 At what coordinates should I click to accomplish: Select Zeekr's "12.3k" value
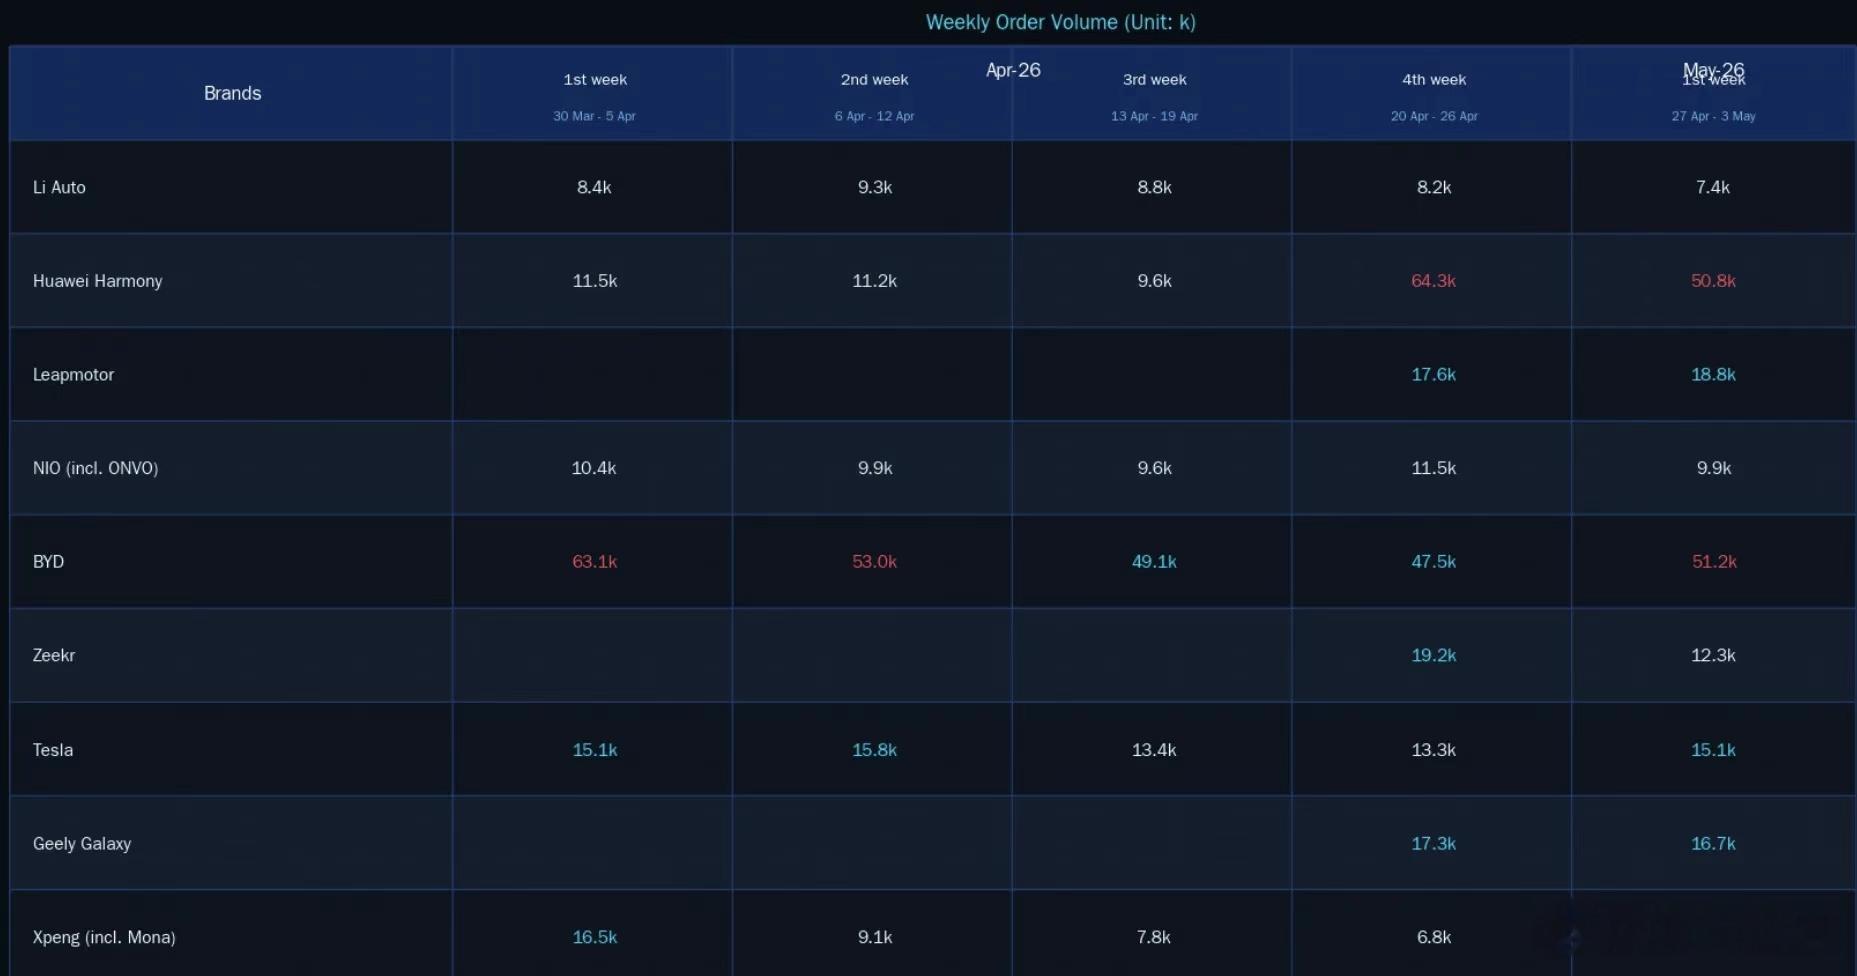(1713, 655)
